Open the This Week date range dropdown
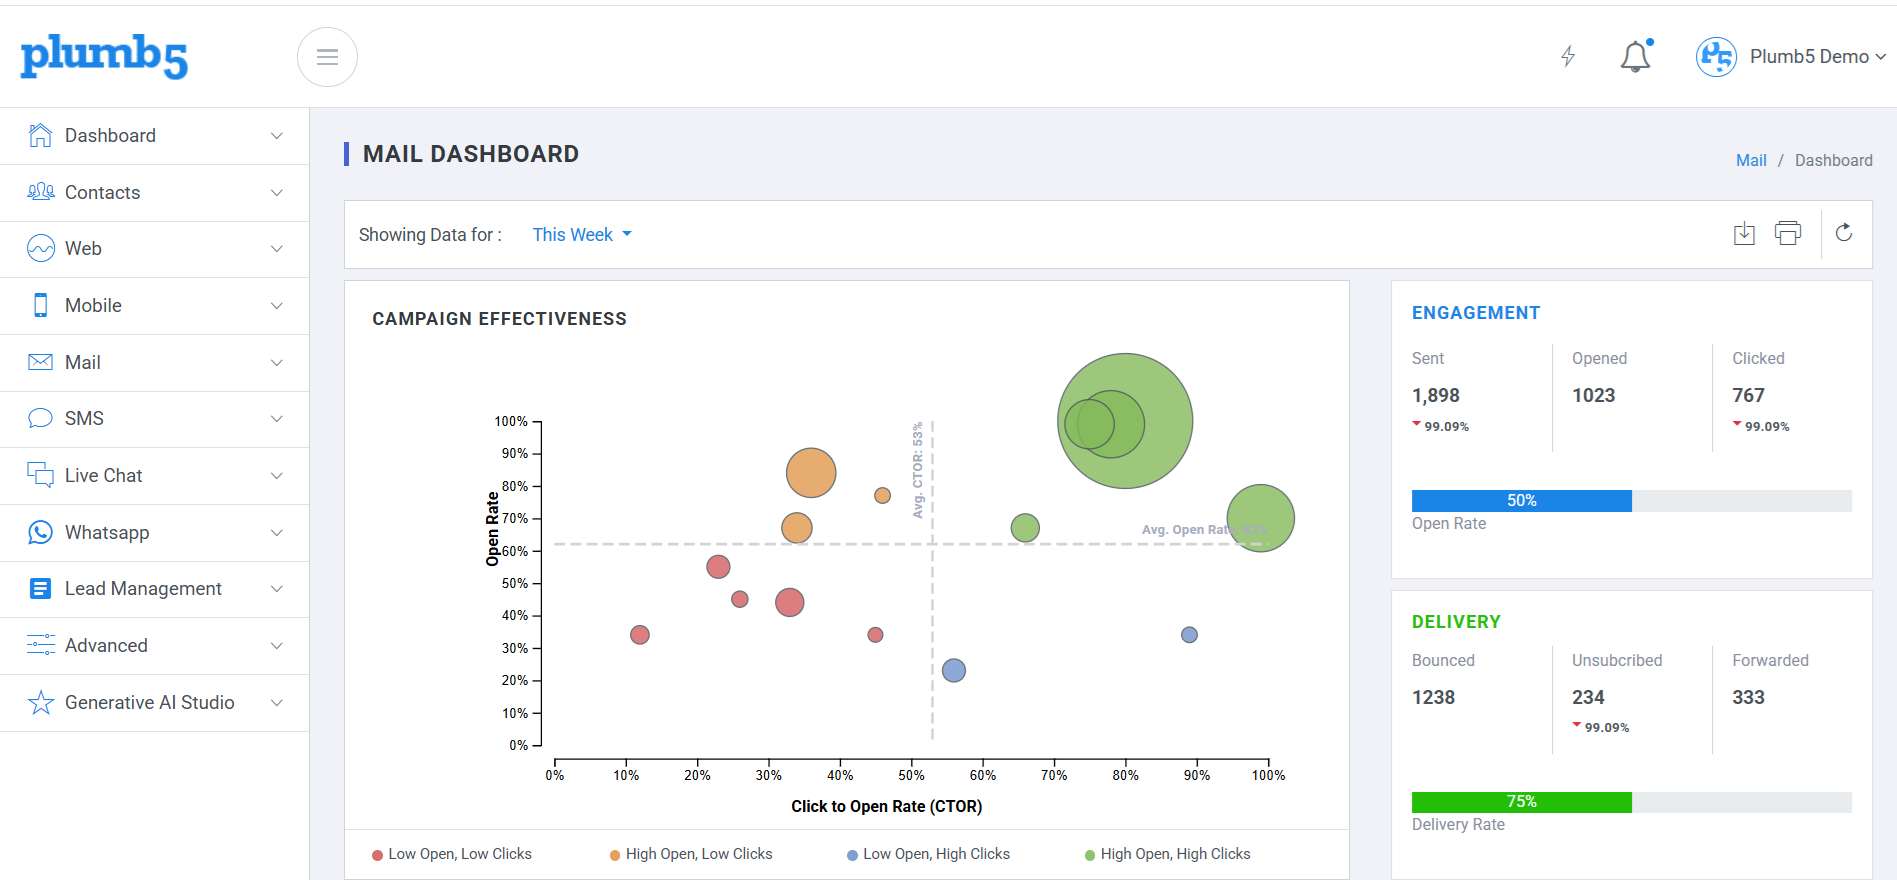Image resolution: width=1897 pixels, height=880 pixels. point(581,234)
